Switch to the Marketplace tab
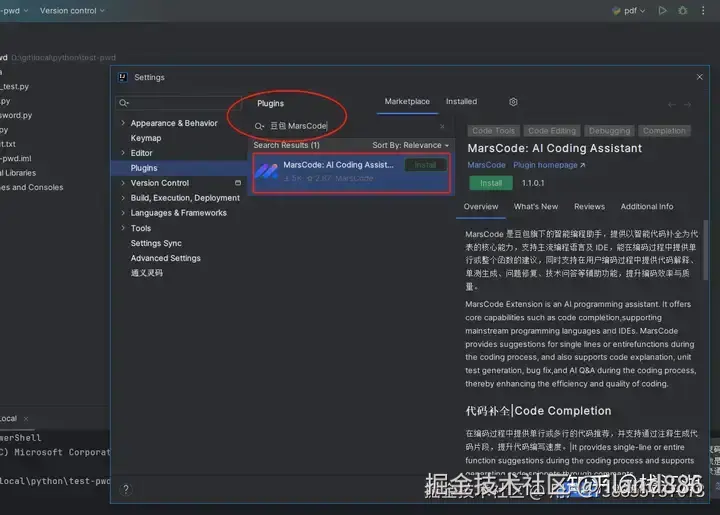The height and width of the screenshot is (515, 720). click(407, 101)
